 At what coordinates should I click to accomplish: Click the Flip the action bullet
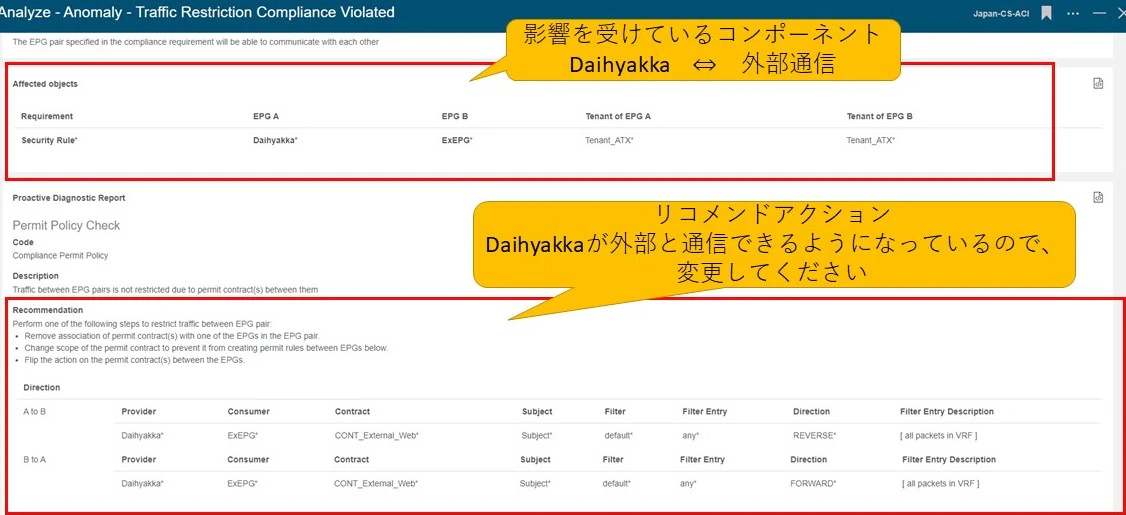[x=134, y=360]
